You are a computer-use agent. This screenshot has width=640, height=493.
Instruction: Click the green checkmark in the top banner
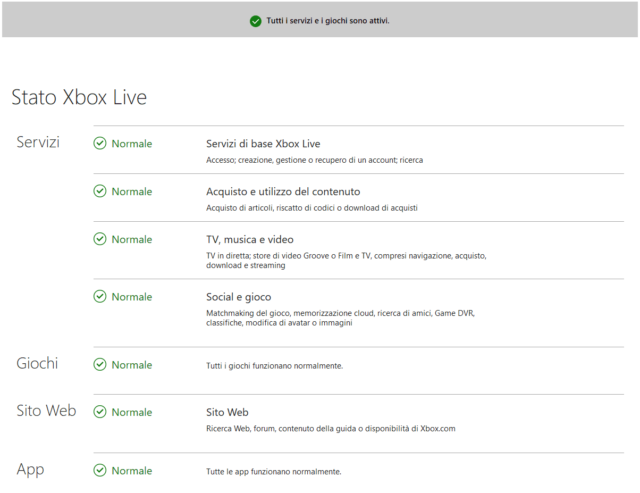(256, 20)
